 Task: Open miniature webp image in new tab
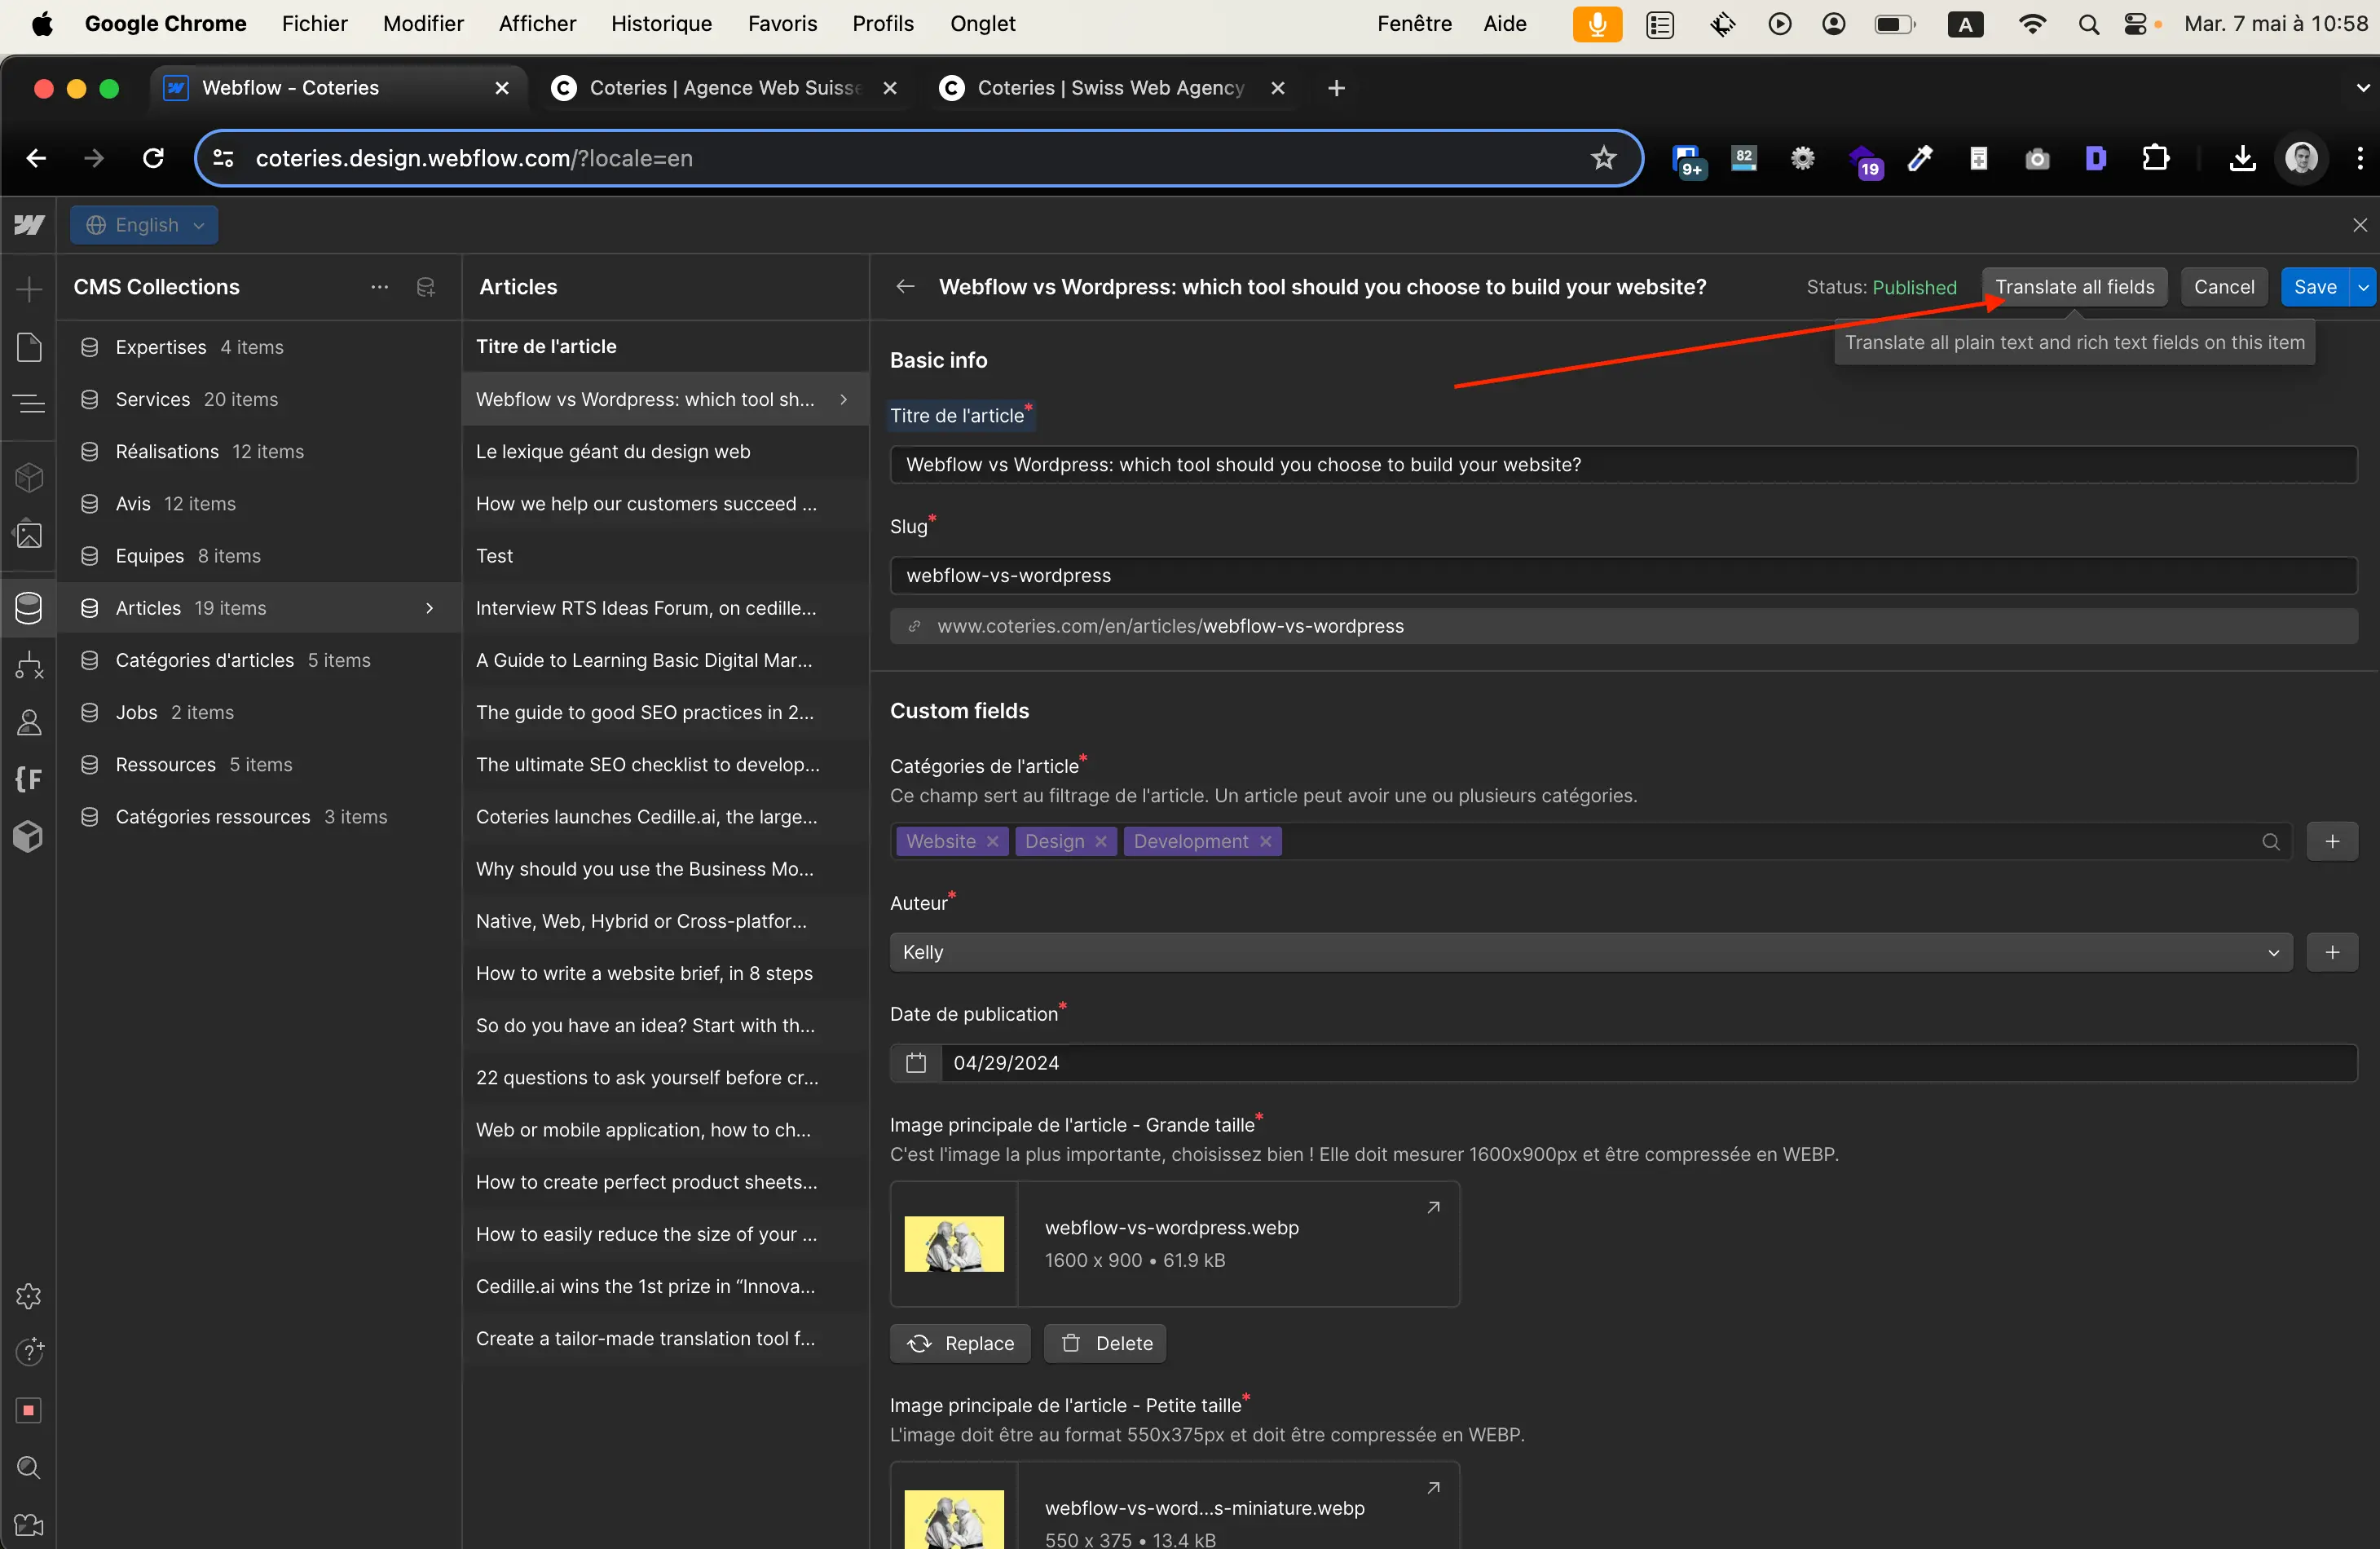click(x=1433, y=1487)
